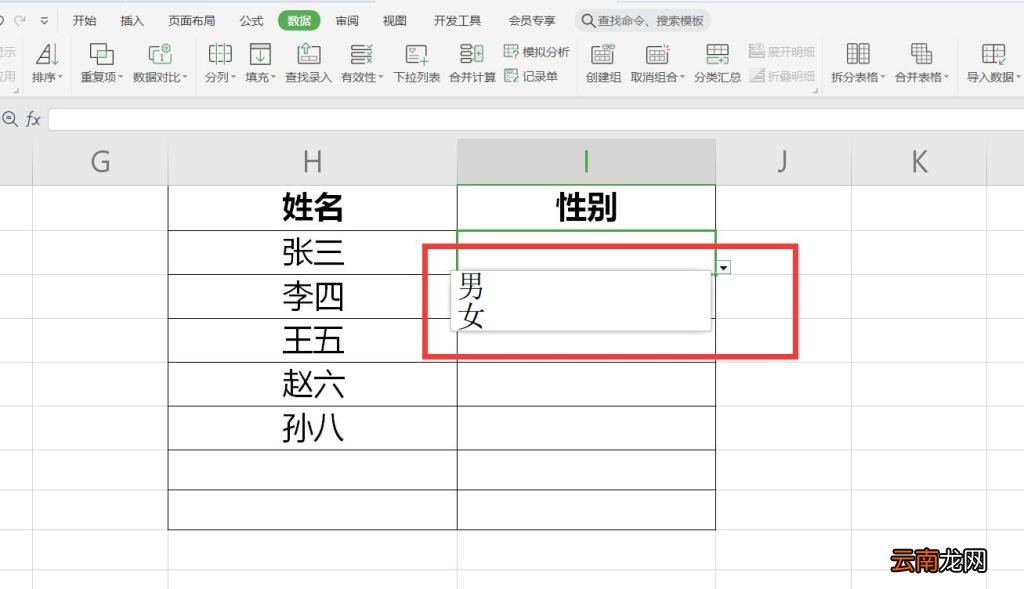Click Subtotal (分类汇总) icon

coord(717,54)
